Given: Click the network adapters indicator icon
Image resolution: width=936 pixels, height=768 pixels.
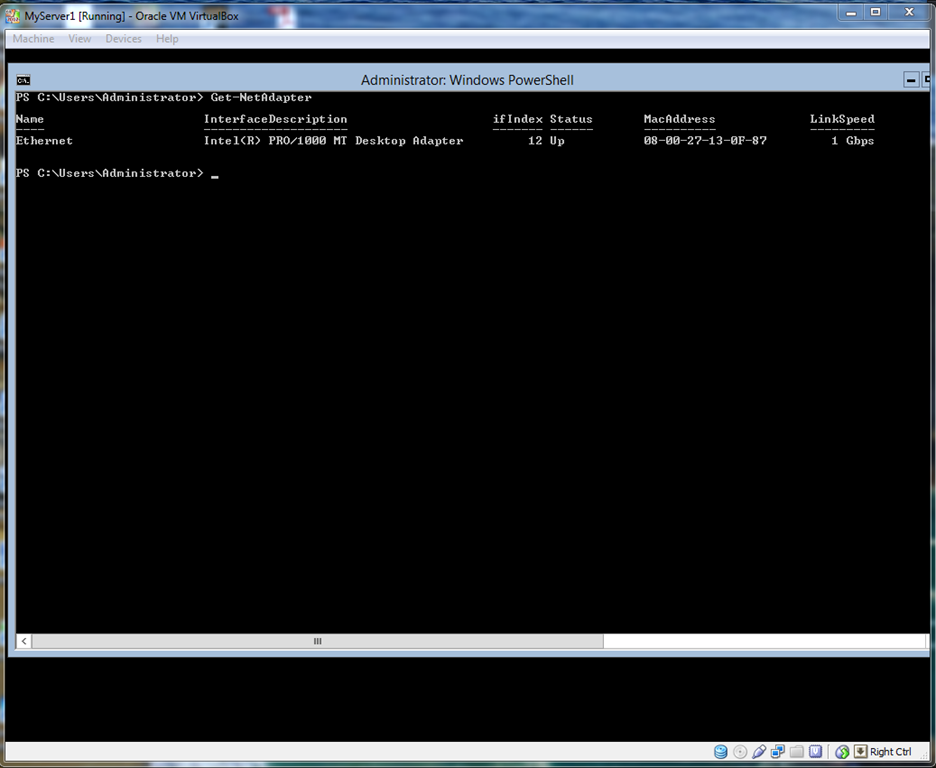Looking at the screenshot, I should pyautogui.click(x=777, y=752).
